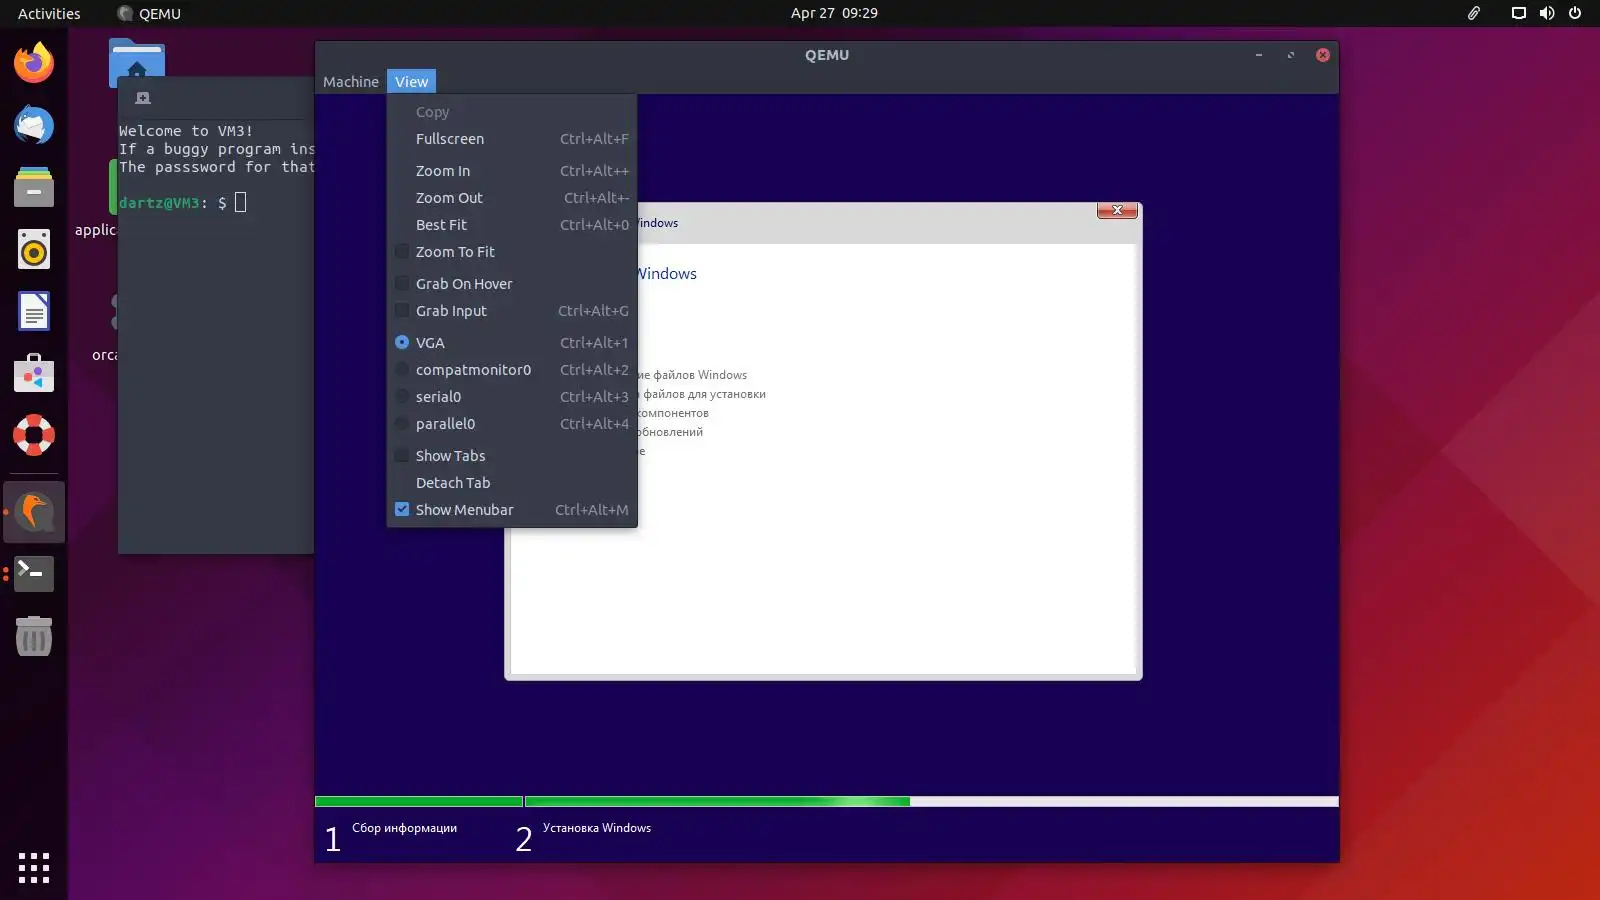
Task: Launch Thunderbird mail from the dock
Action: coord(34,125)
